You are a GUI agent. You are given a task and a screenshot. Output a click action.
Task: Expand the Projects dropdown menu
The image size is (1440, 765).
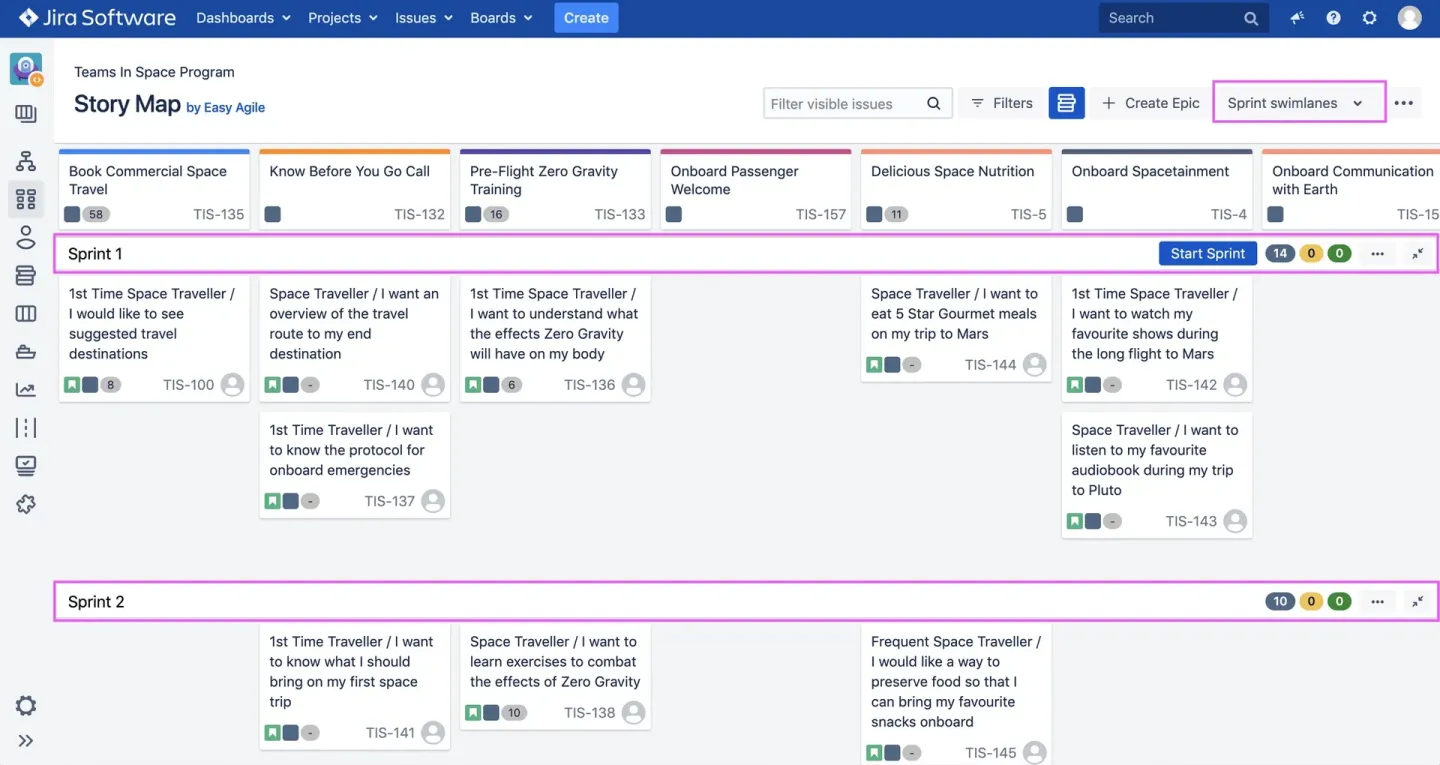coord(342,17)
